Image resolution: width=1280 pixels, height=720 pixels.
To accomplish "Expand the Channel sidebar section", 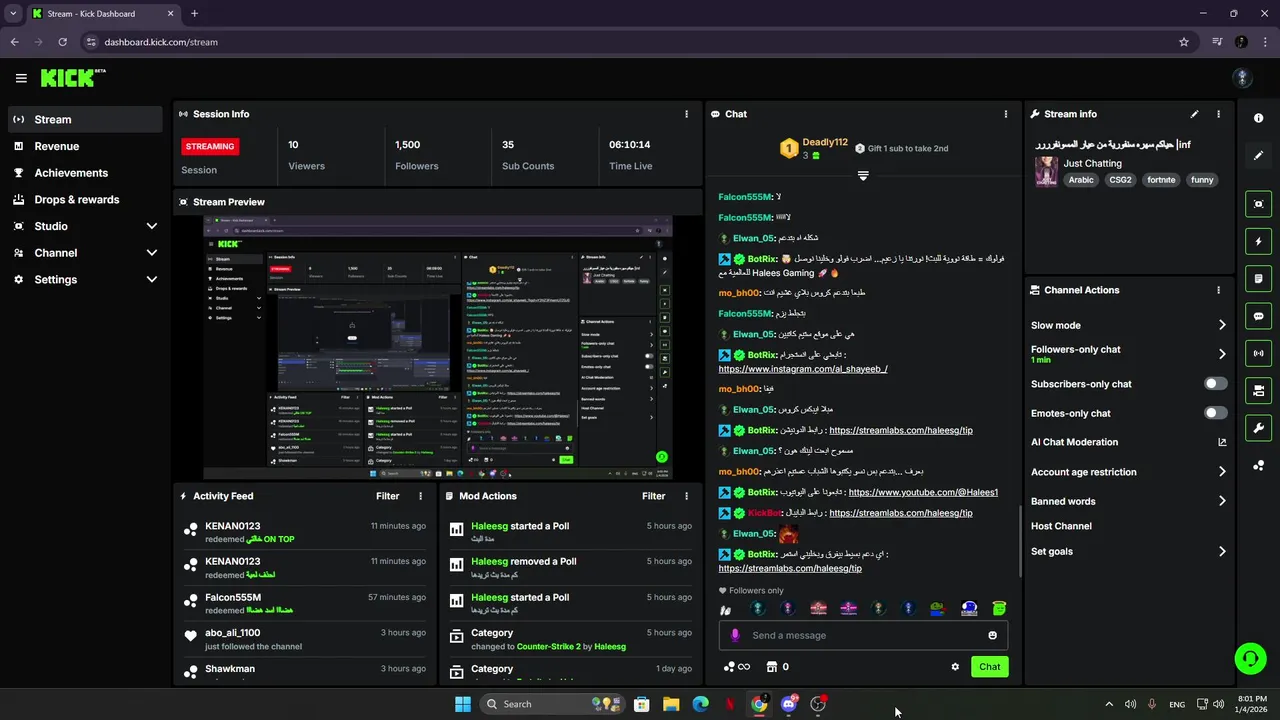I will [x=152, y=253].
